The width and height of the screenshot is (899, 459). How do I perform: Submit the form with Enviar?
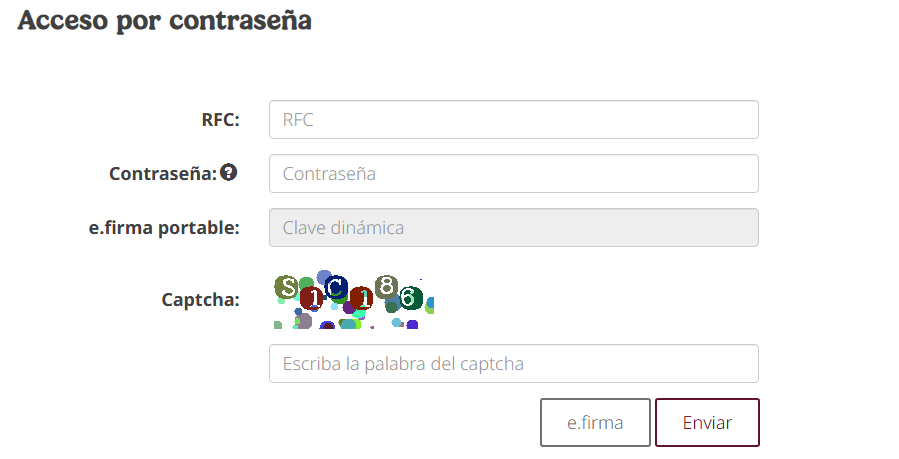[708, 422]
